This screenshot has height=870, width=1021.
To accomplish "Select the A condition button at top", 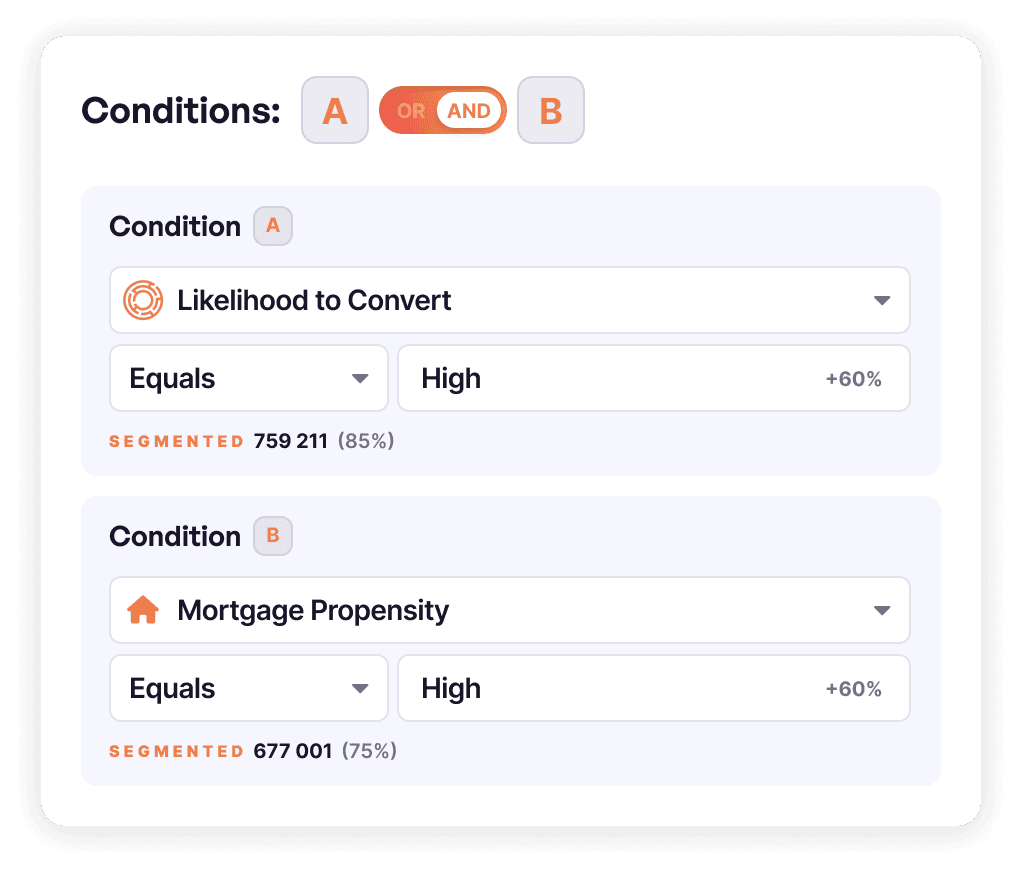I will tap(335, 110).
